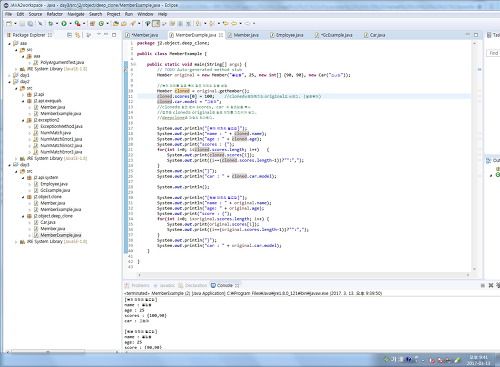Click the editor horizontal scrollbar
Viewport: 500px width, 367px height.
303,275
